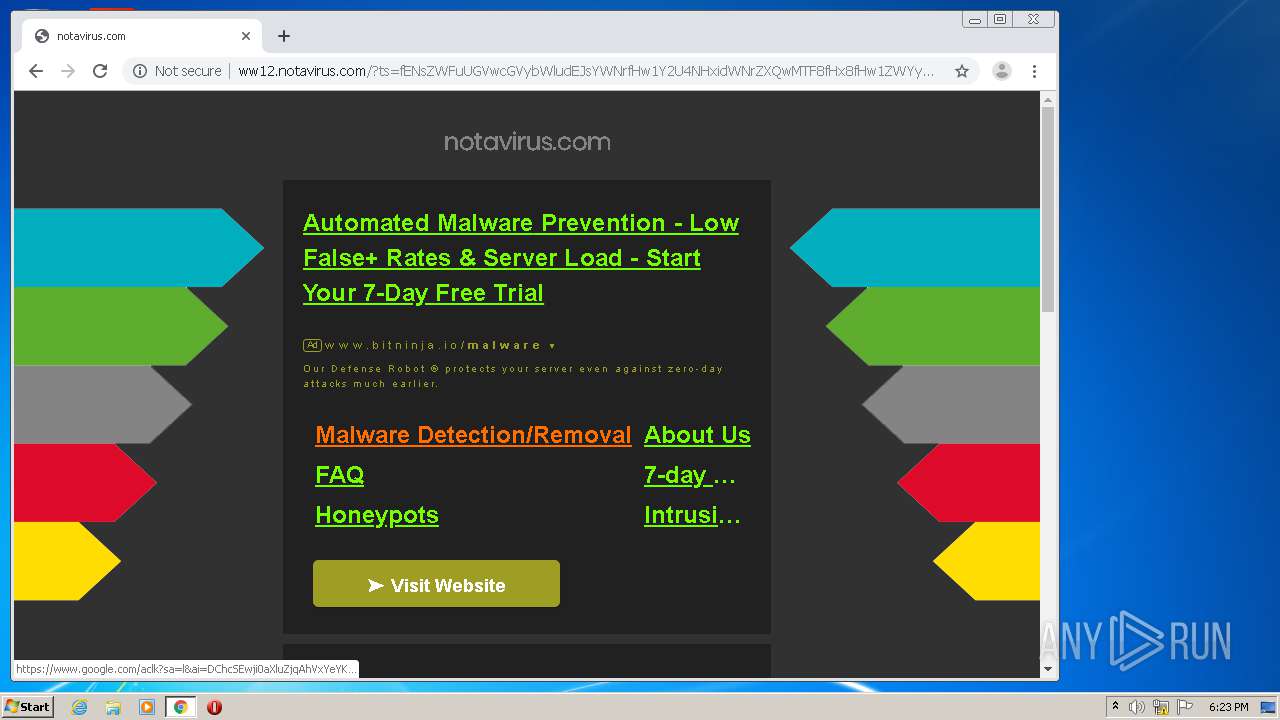Restore down the Chrome window

(x=1000, y=19)
